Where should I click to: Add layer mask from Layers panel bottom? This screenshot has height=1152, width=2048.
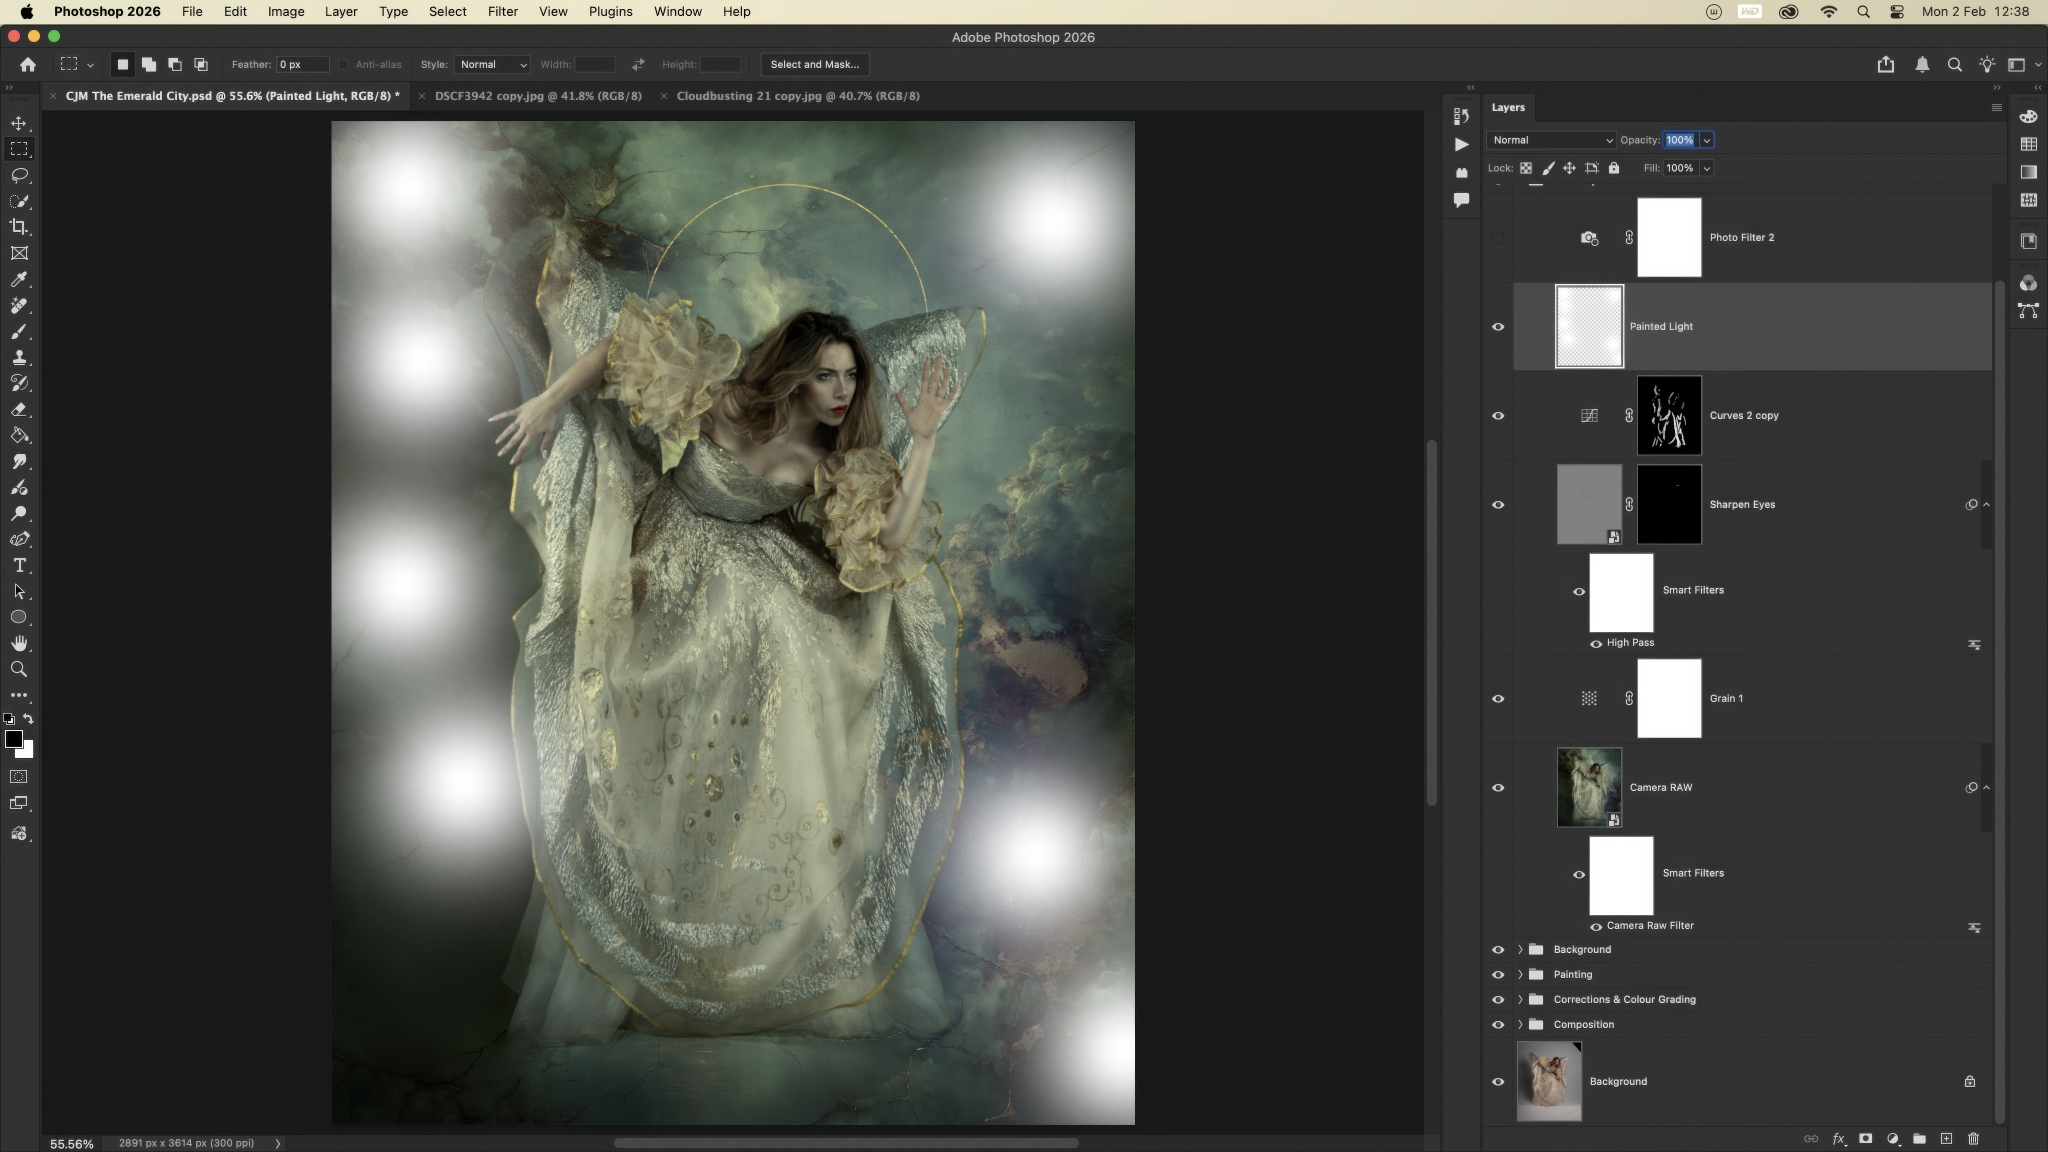coord(1865,1138)
